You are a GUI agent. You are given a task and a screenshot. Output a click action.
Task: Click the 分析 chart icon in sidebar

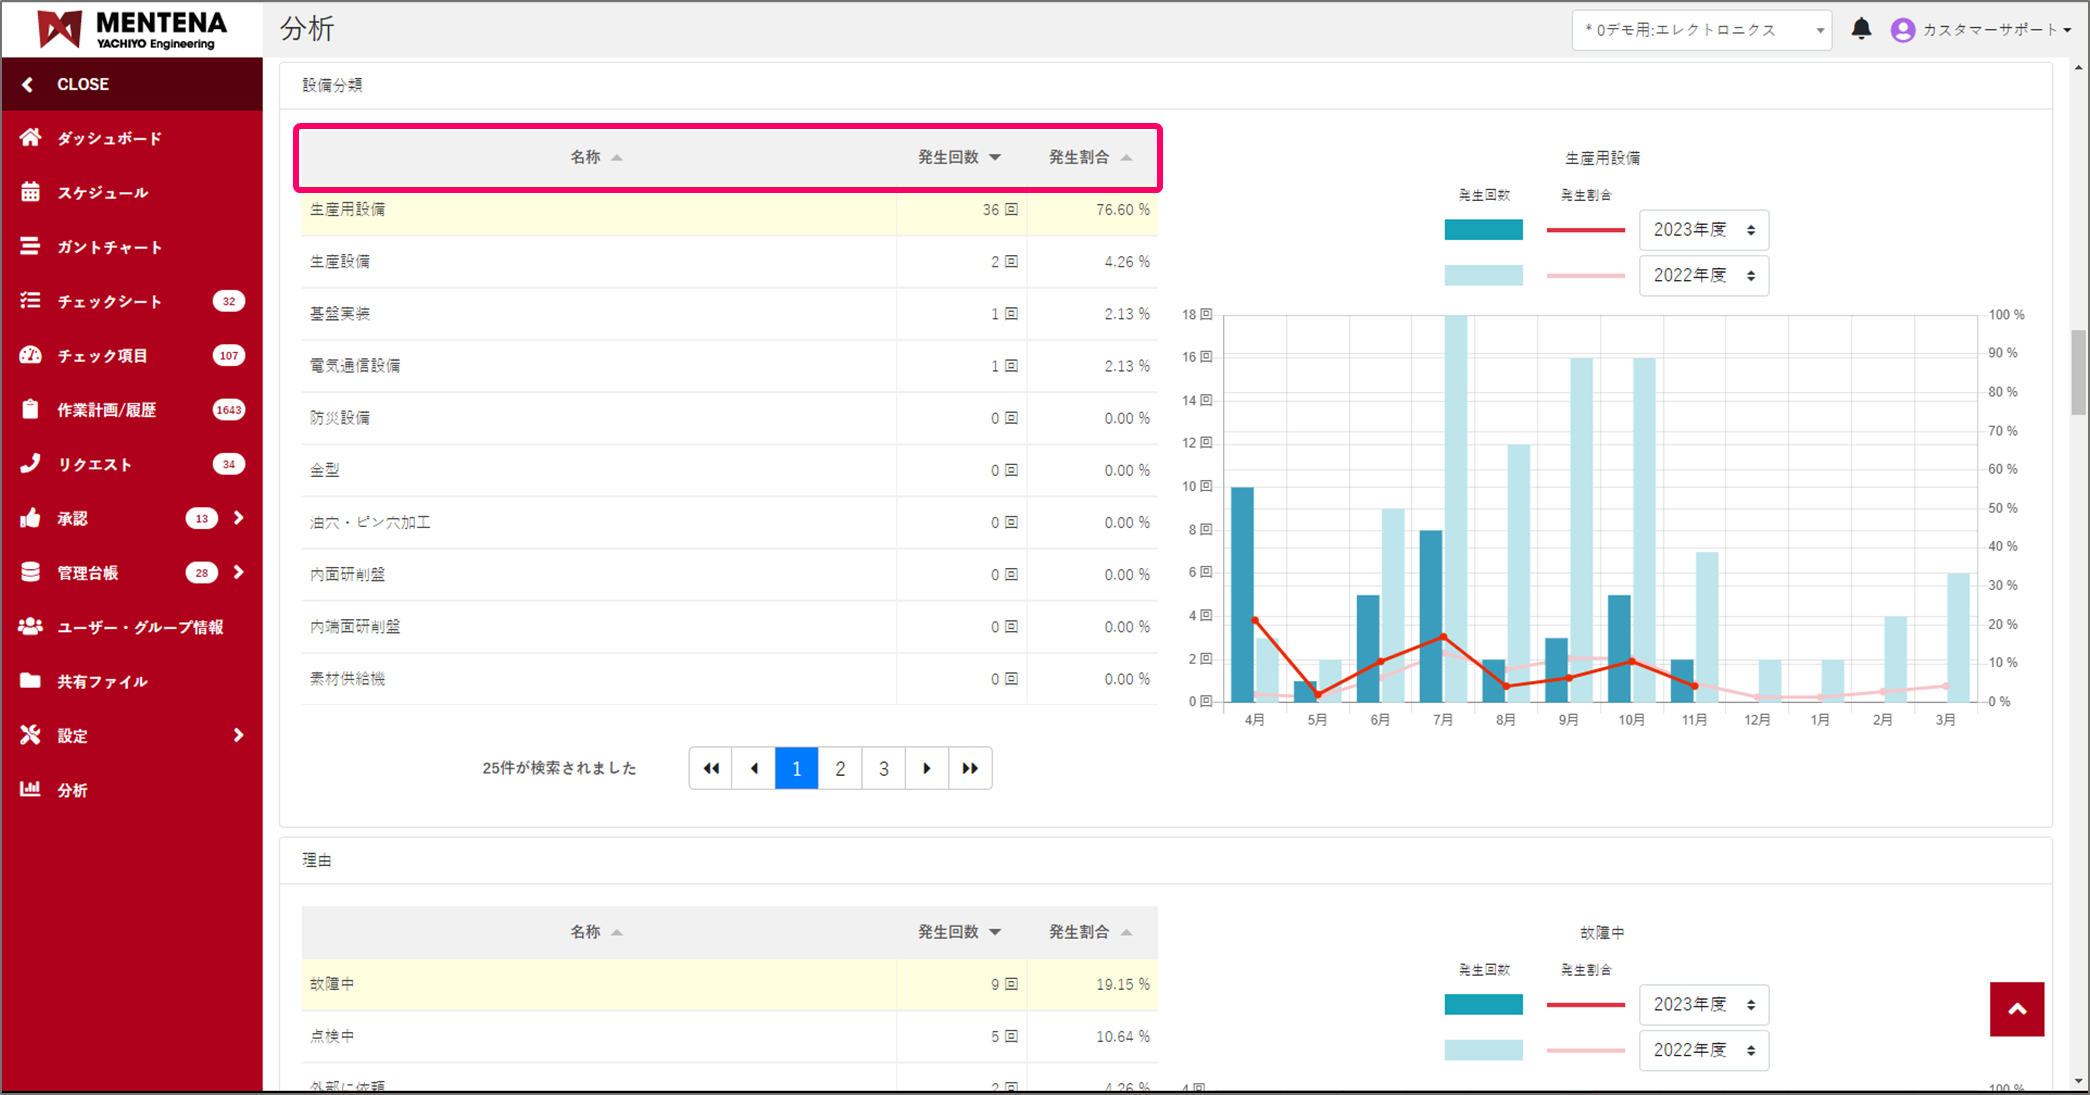point(31,789)
